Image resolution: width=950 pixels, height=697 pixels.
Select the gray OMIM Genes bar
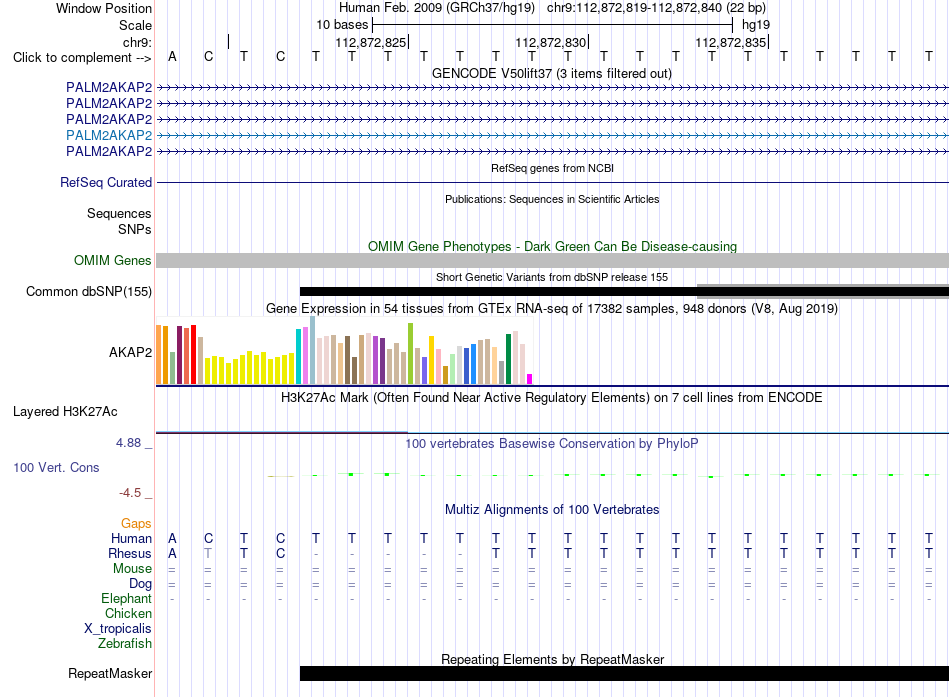552,261
